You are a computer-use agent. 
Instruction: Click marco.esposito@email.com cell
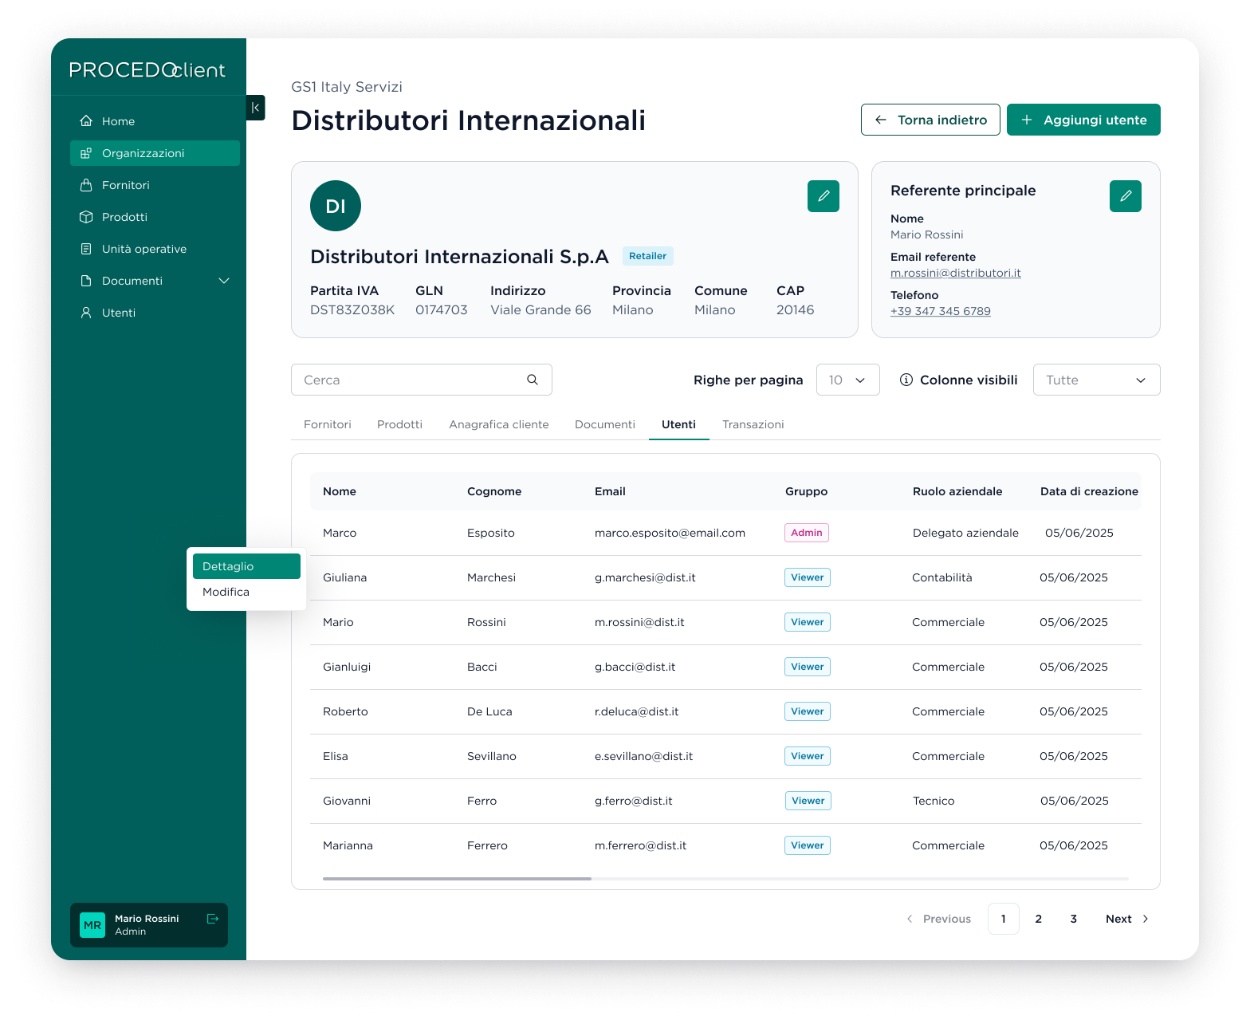tap(670, 533)
